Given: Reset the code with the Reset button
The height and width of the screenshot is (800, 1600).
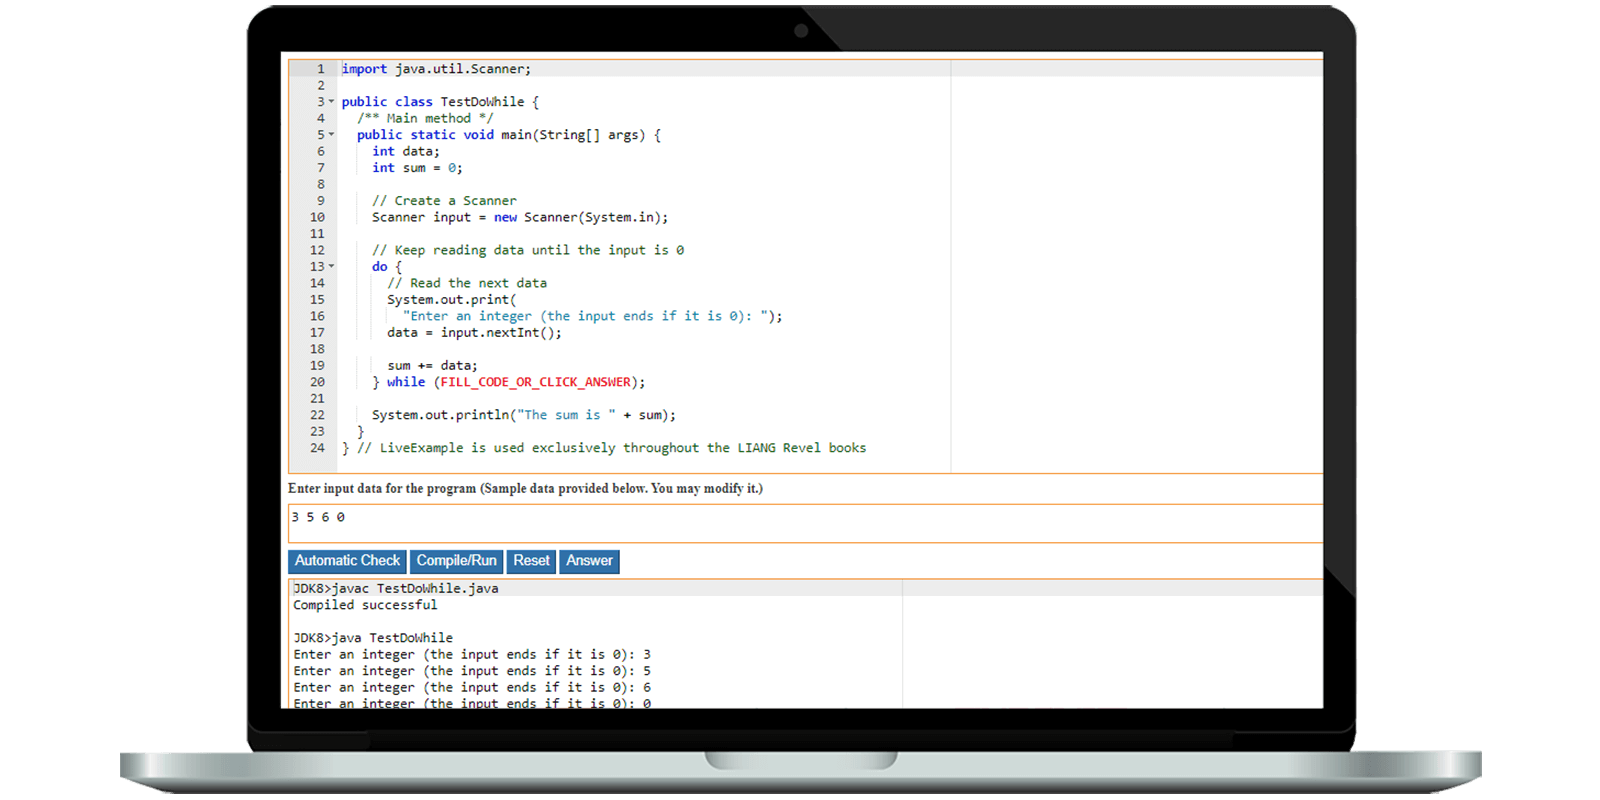Looking at the screenshot, I should tap(531, 561).
